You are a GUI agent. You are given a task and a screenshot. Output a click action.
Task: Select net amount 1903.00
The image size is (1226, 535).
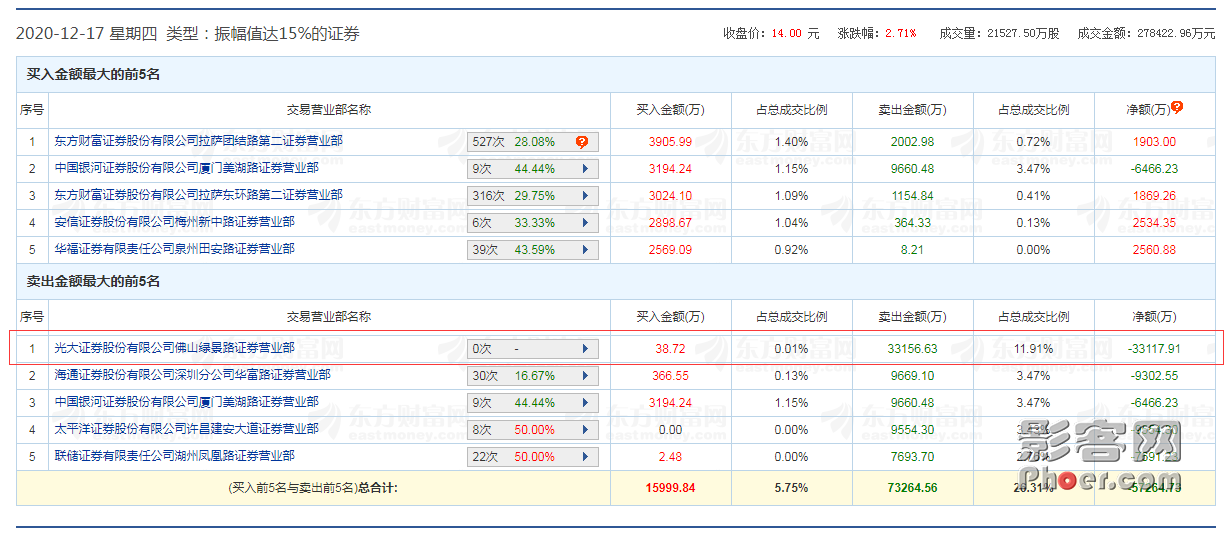(1154, 142)
